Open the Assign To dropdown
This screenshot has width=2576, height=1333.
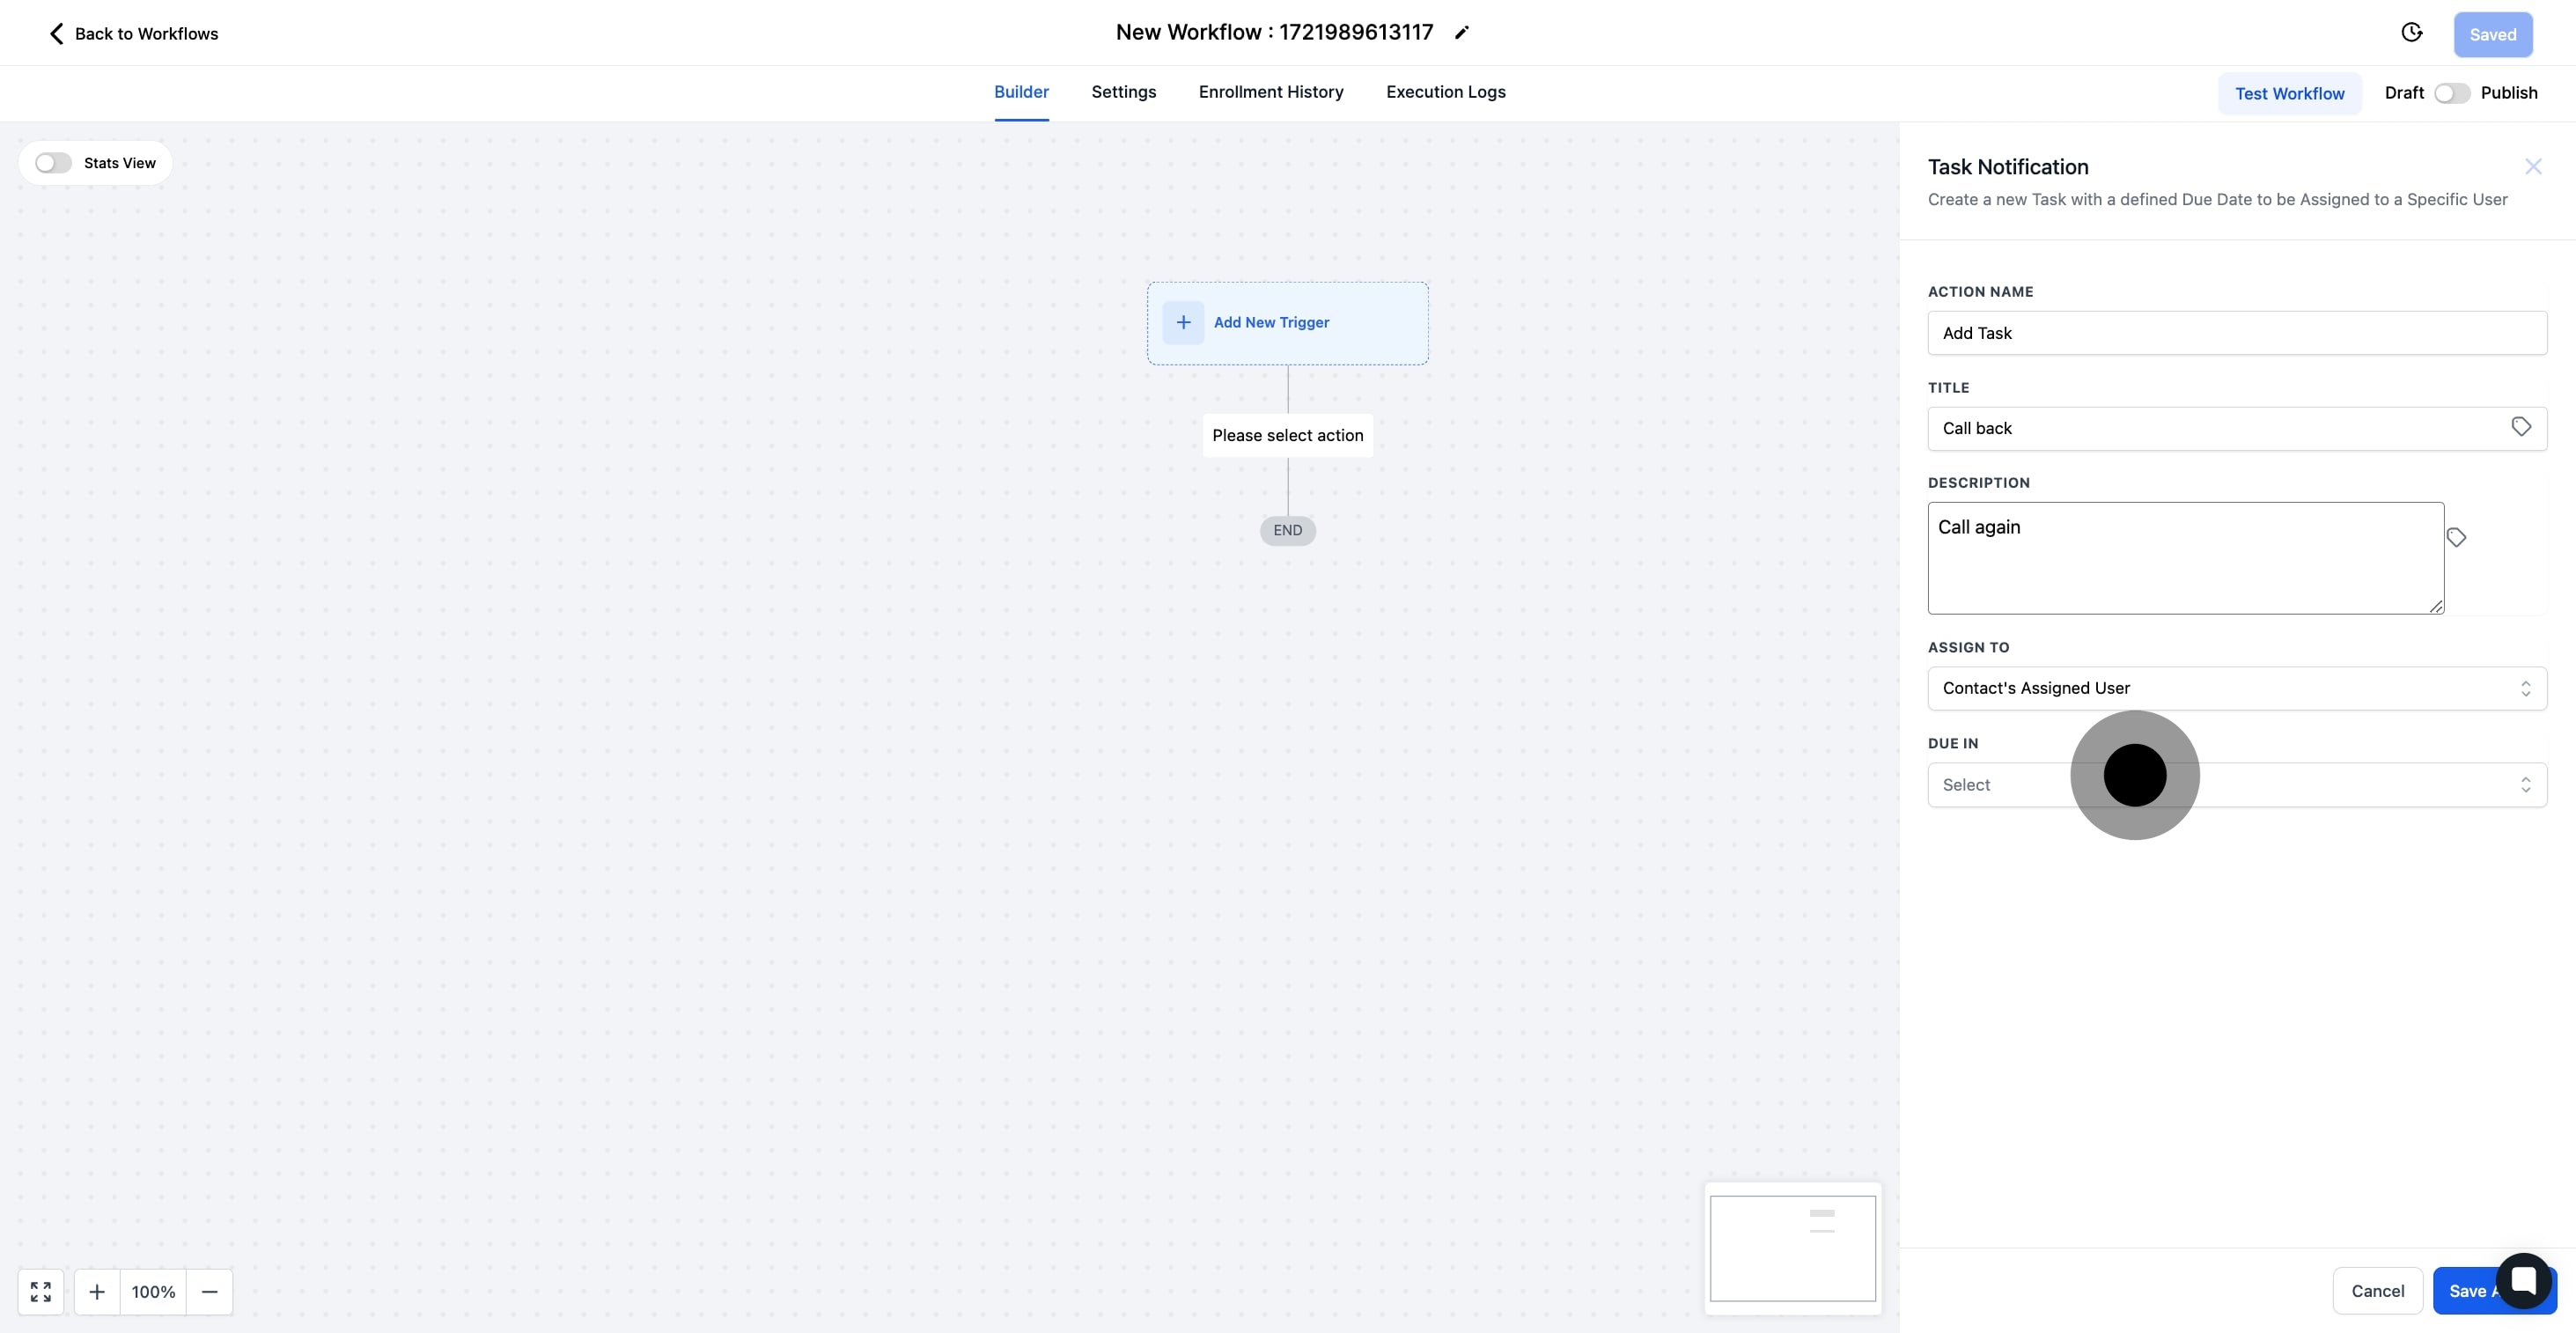[2236, 688]
